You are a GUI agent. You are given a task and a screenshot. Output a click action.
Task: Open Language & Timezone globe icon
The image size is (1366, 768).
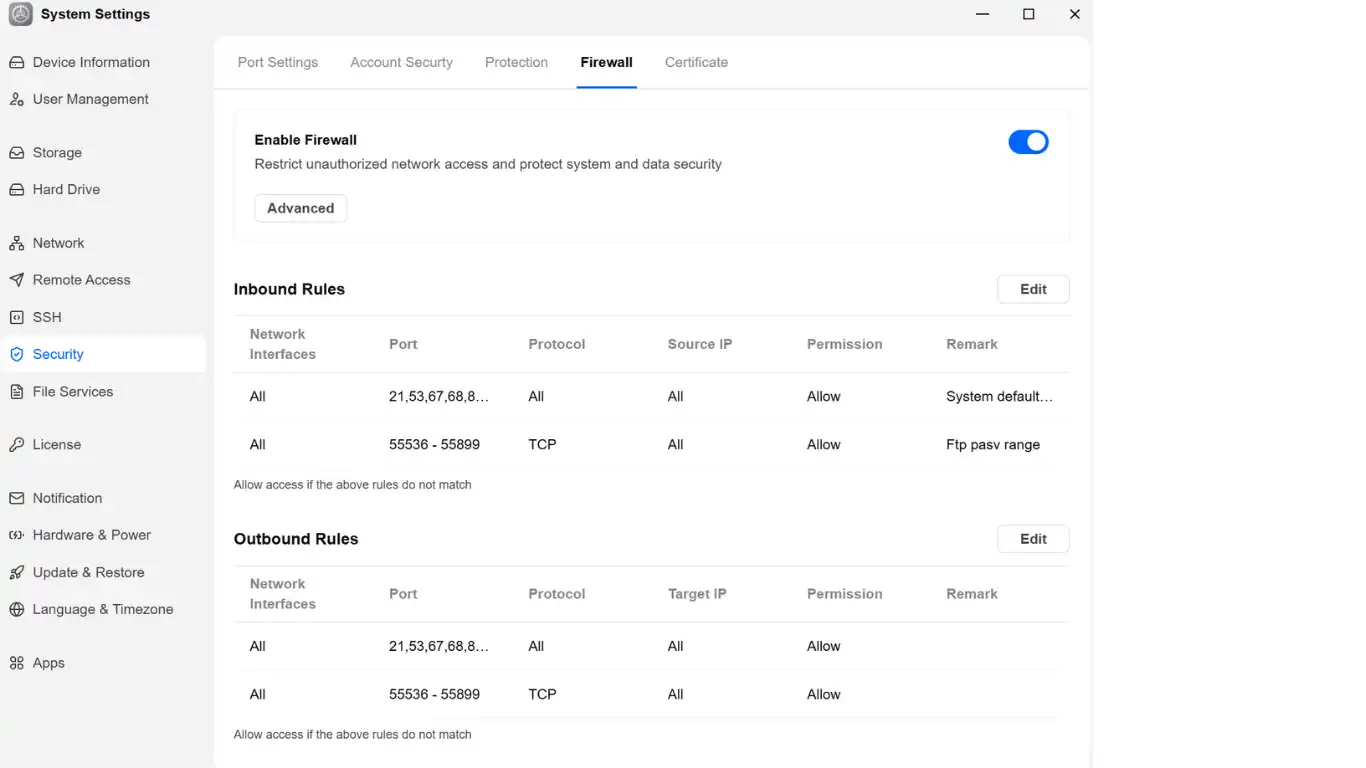coord(16,609)
